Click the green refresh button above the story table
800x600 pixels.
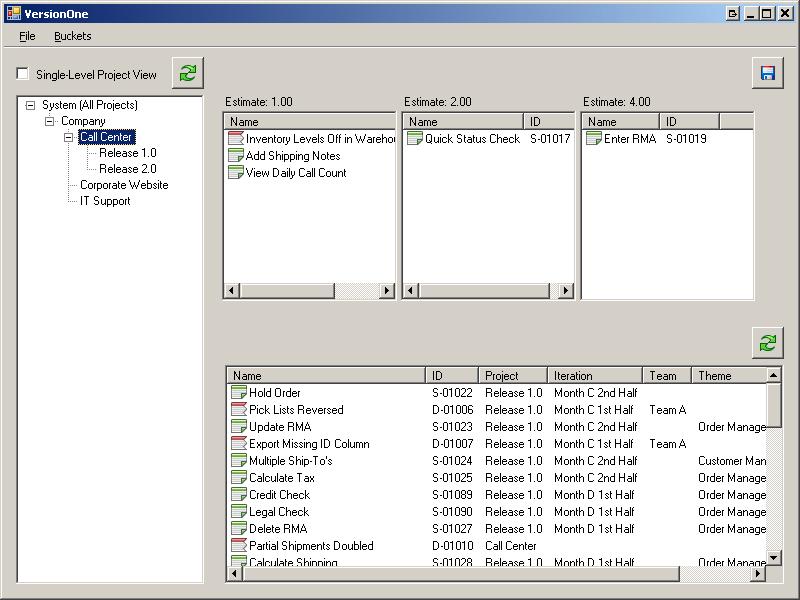767,343
